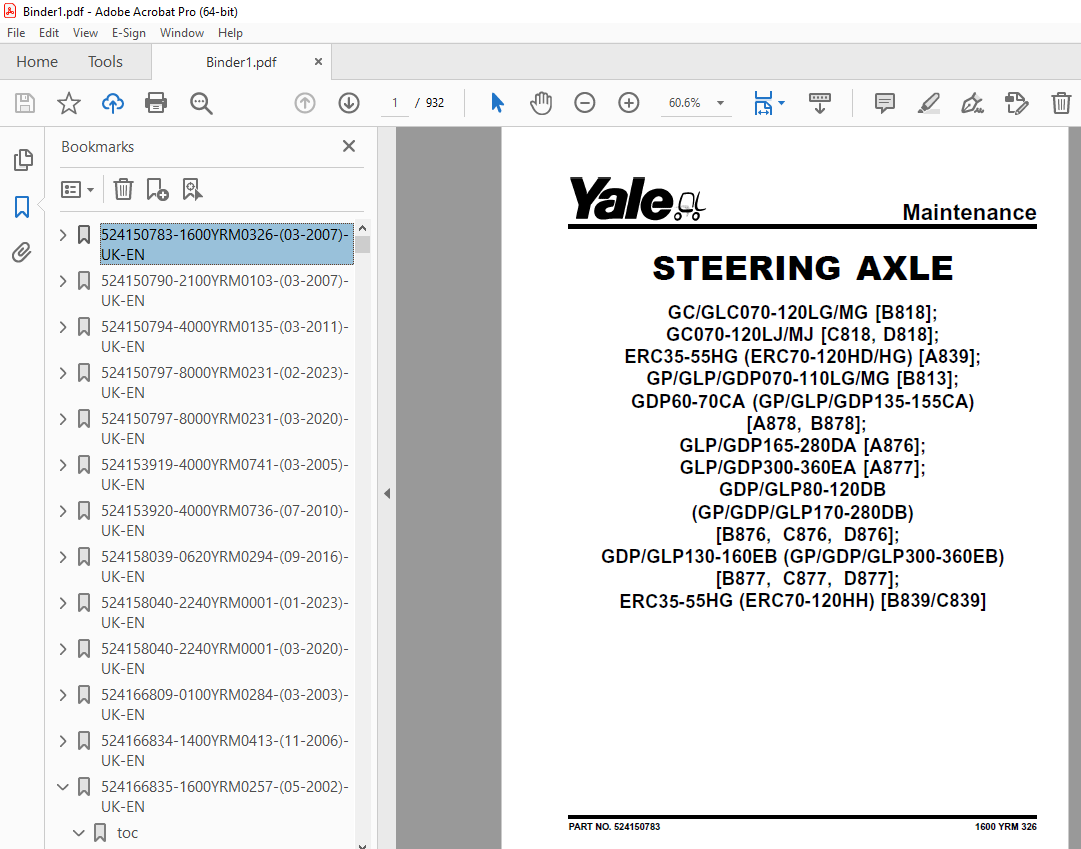Expand bookmark 524166834-1400YRM0413
The height and width of the screenshot is (849, 1081).
[63, 741]
